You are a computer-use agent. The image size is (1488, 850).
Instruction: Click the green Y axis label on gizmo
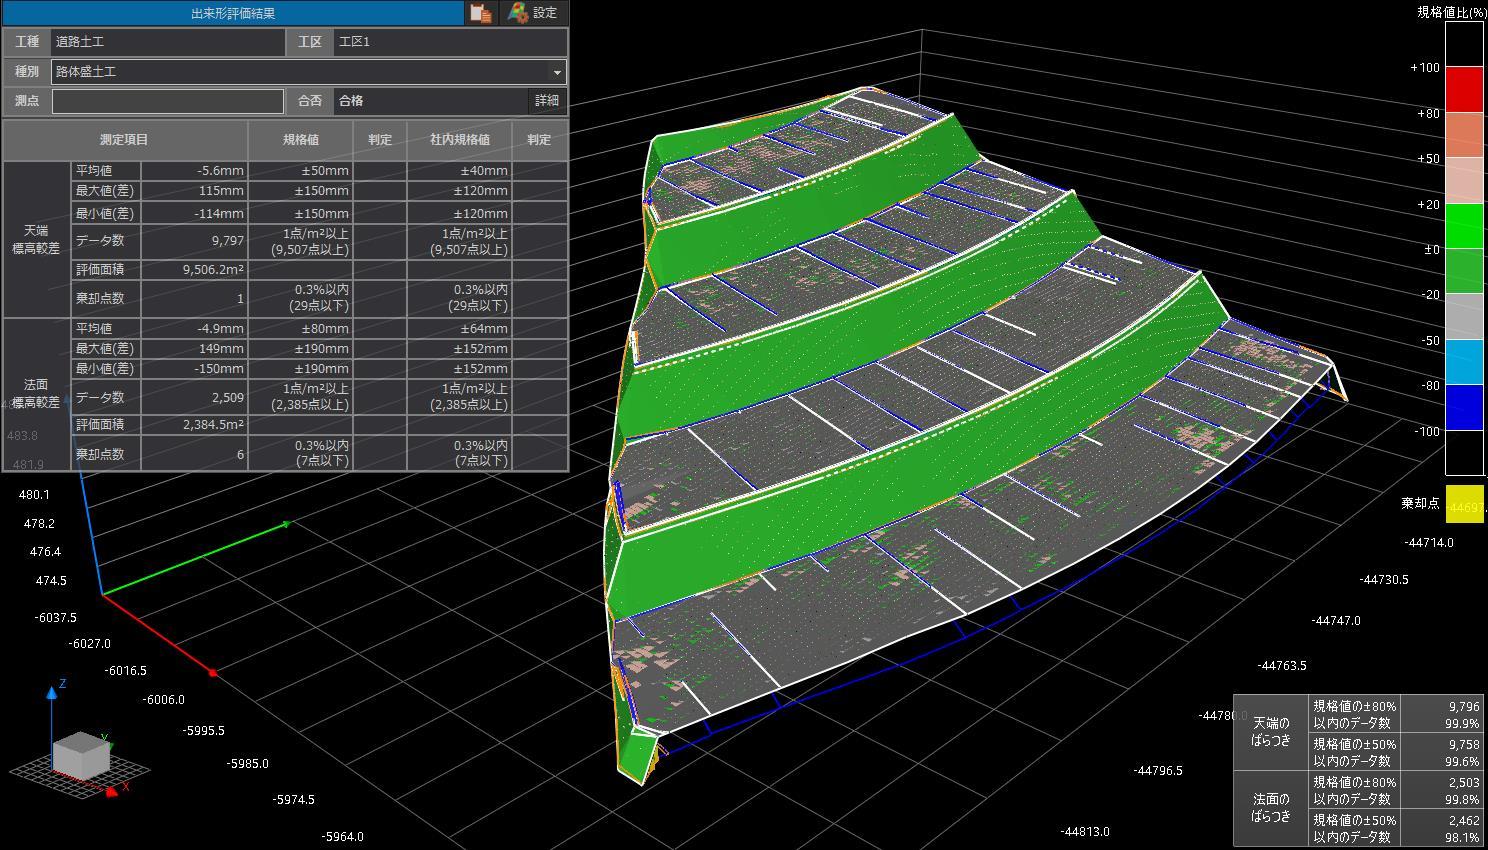pos(105,739)
